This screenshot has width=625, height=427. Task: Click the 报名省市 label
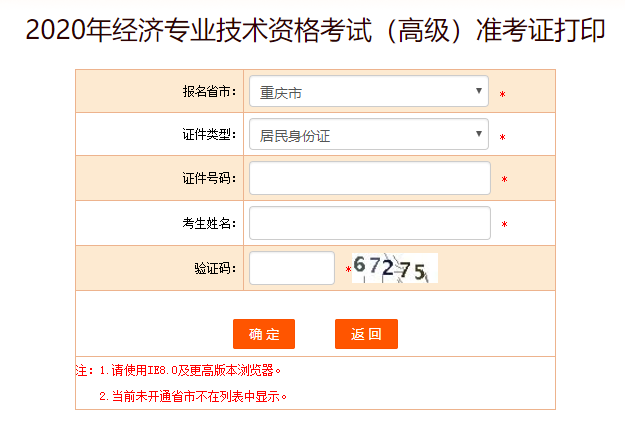(x=208, y=92)
